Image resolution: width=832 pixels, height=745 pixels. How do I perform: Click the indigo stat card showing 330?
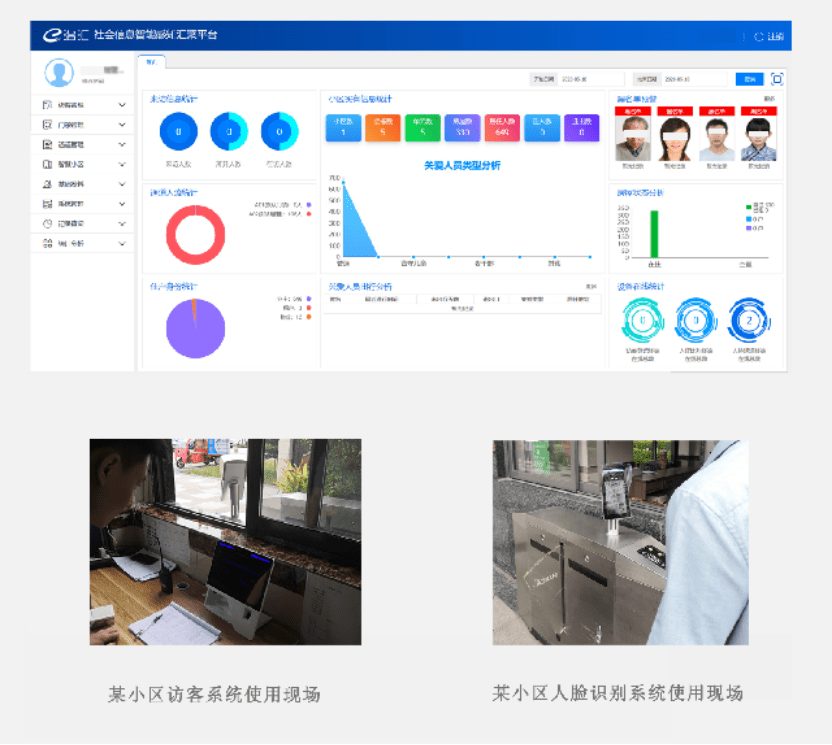[462, 127]
